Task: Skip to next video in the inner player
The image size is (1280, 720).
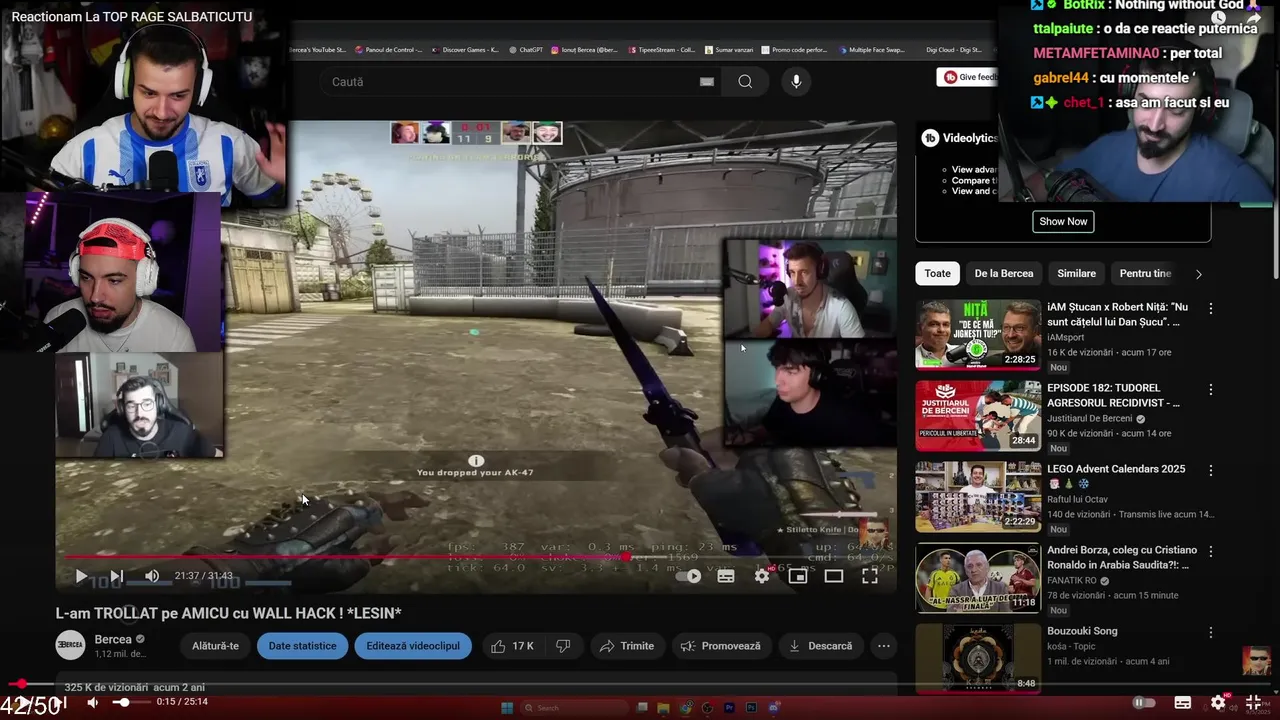Action: click(116, 576)
